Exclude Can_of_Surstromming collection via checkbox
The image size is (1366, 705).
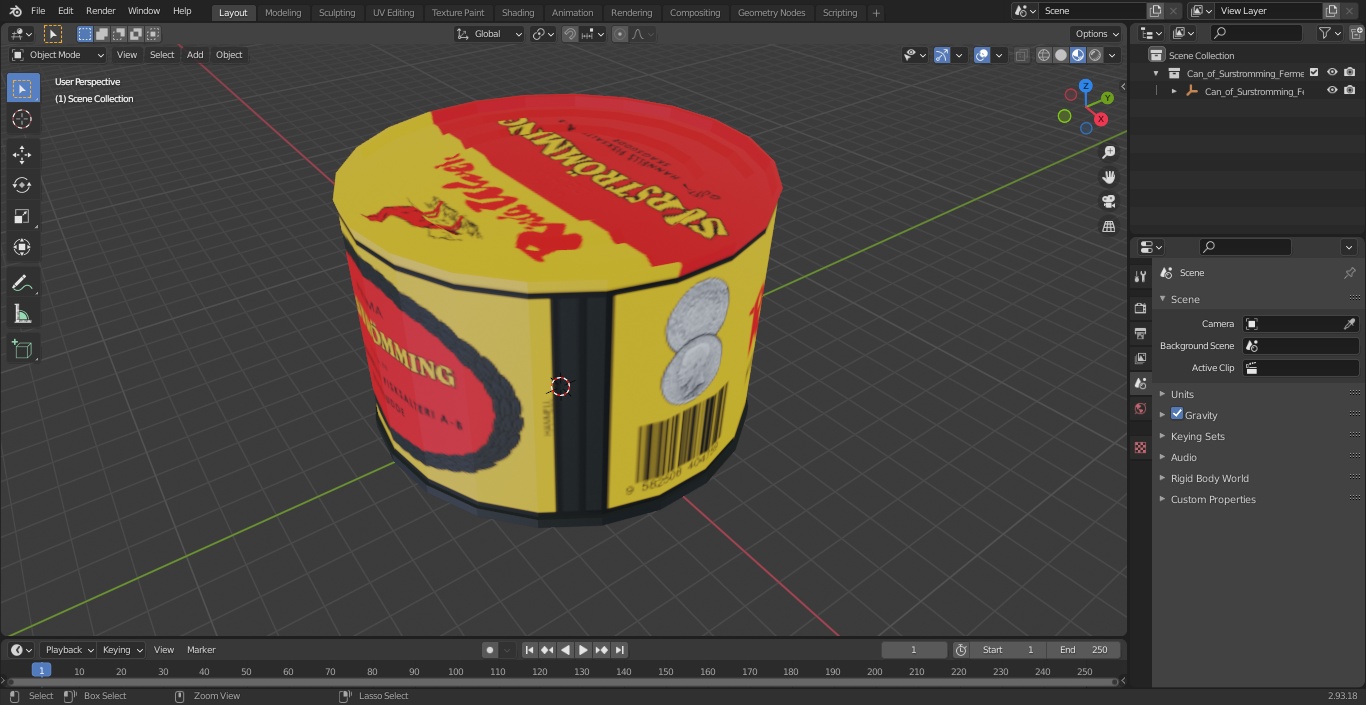(x=1314, y=72)
